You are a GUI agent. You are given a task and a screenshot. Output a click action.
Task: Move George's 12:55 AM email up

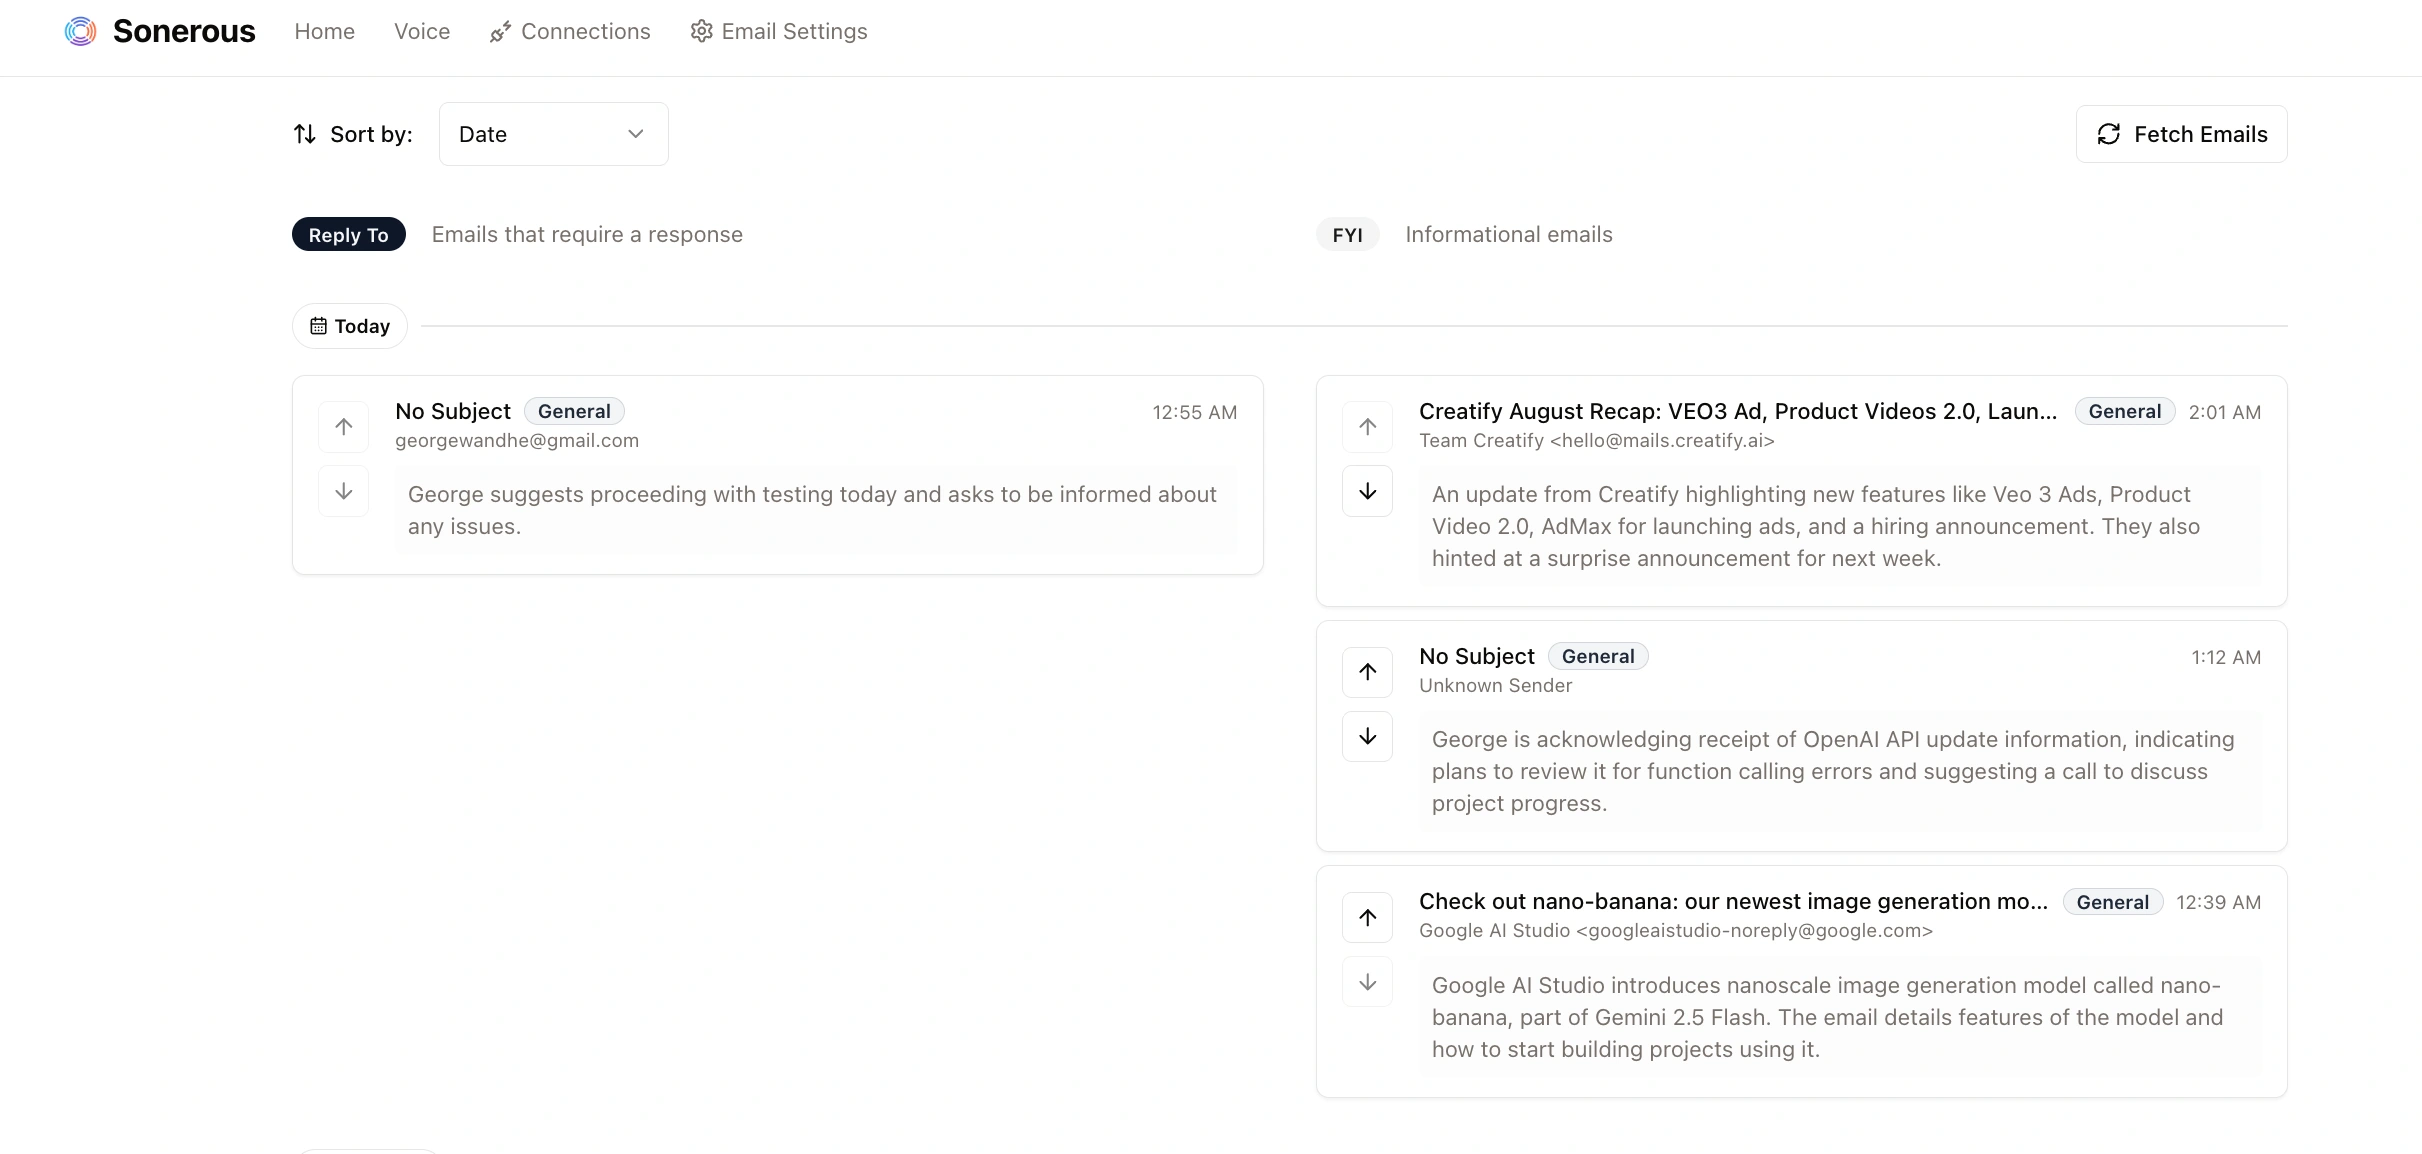coord(344,427)
